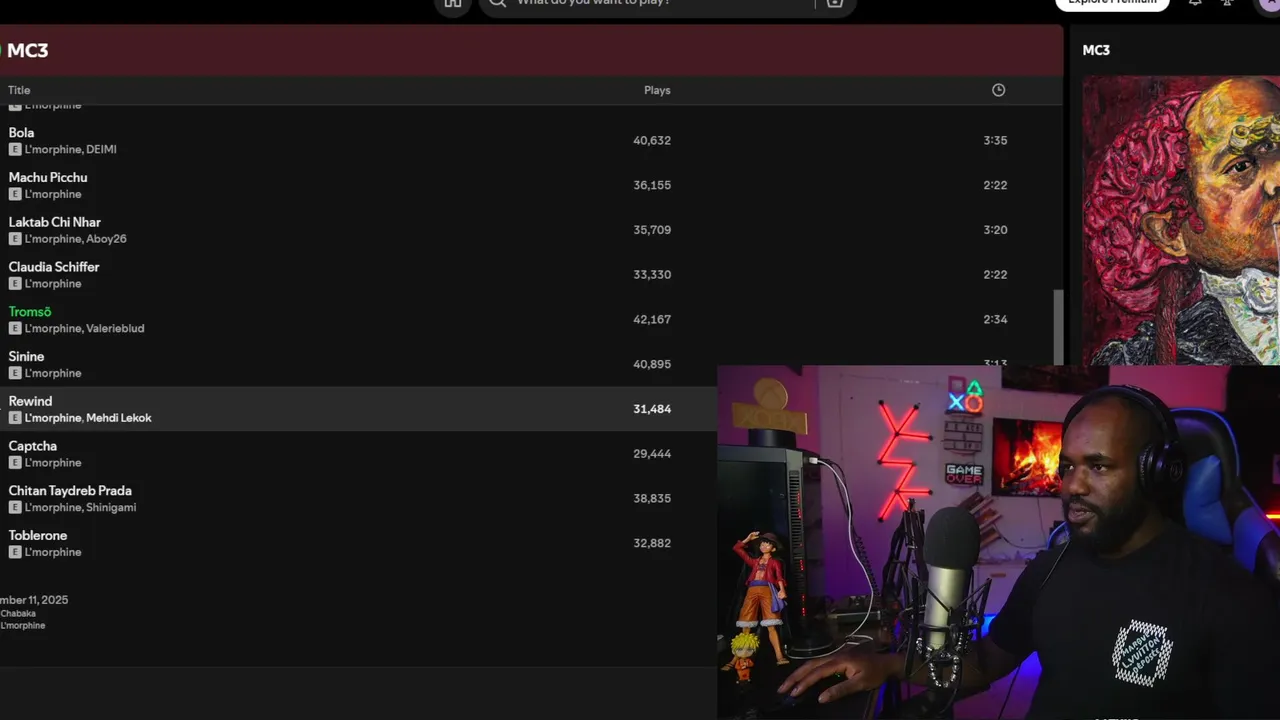
Task: Open artist Shinigami on Chitan Taydreb Prada
Action: click(x=111, y=507)
